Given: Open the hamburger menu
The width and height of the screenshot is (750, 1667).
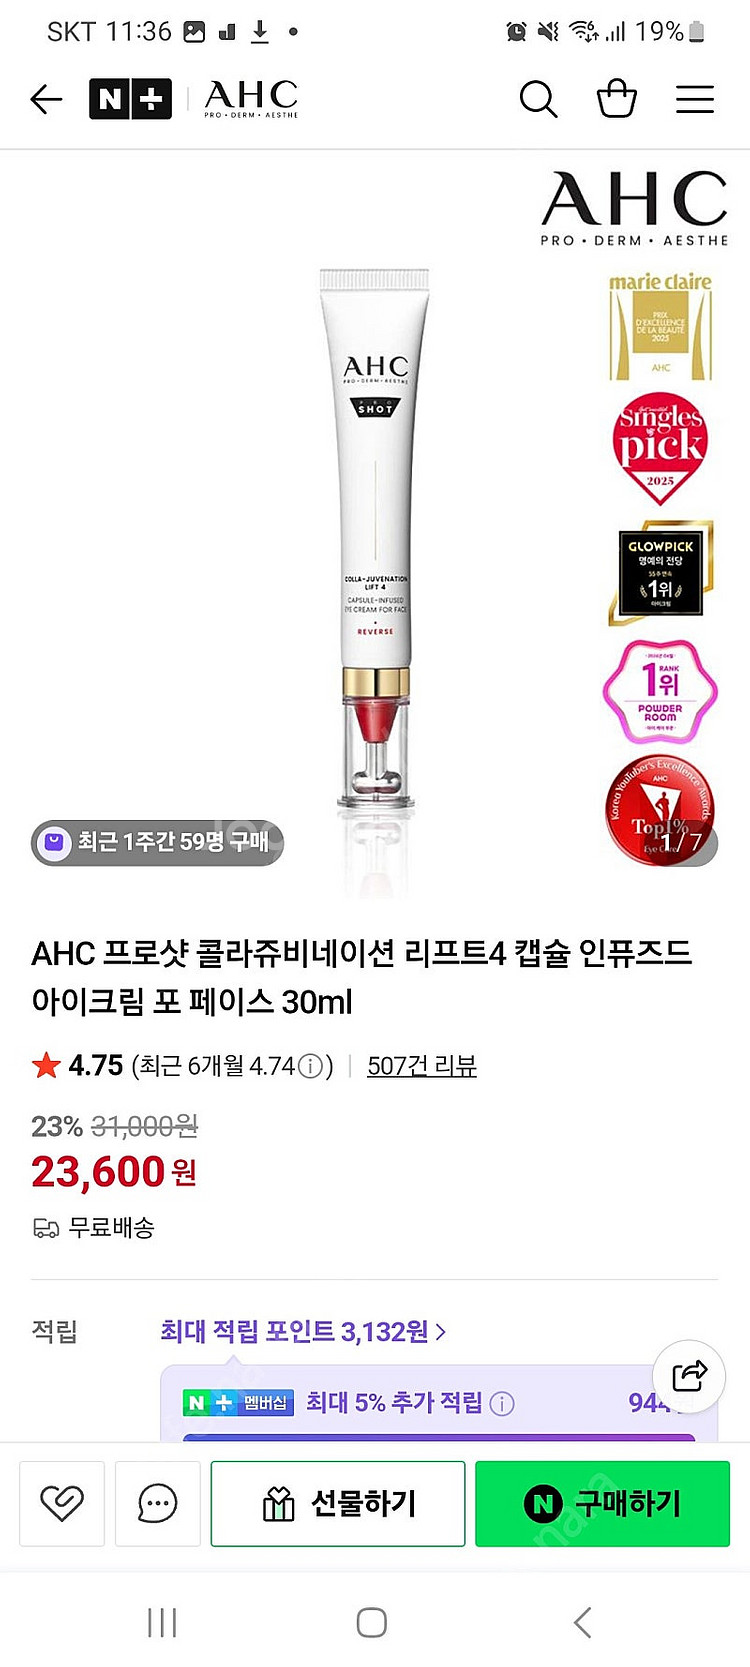Looking at the screenshot, I should pos(695,99).
